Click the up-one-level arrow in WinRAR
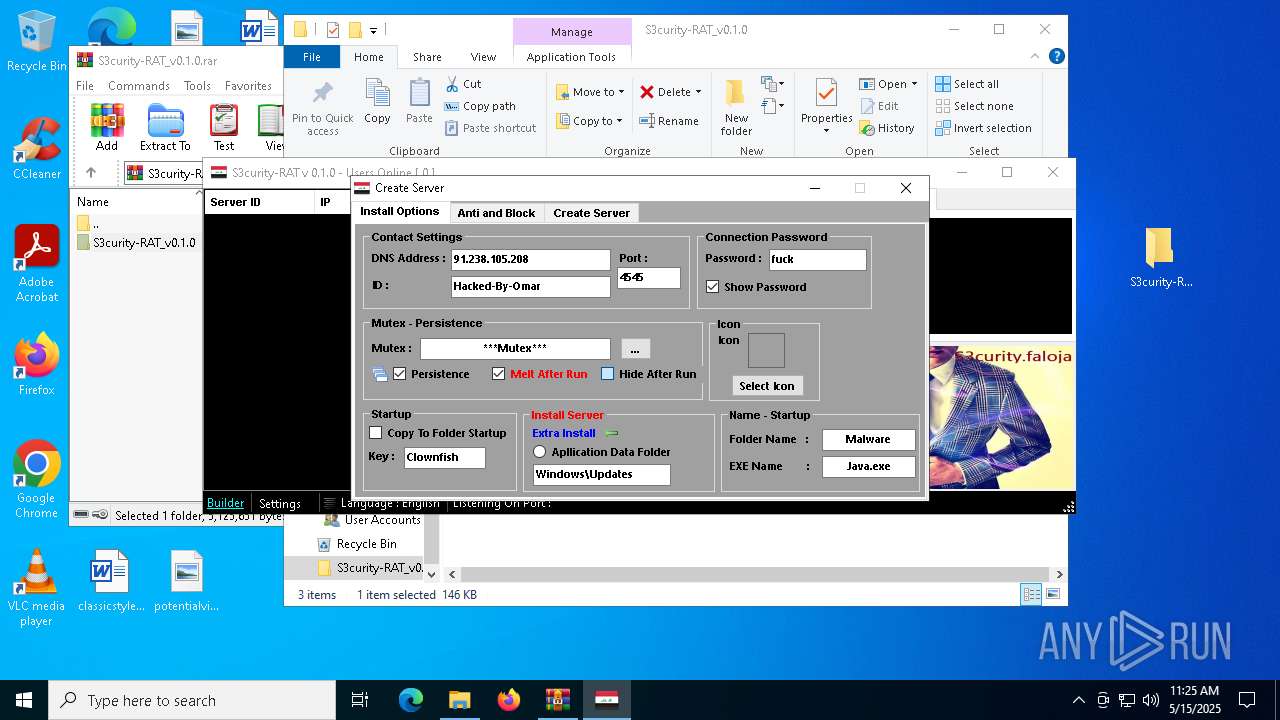1280x720 pixels. coord(90,173)
